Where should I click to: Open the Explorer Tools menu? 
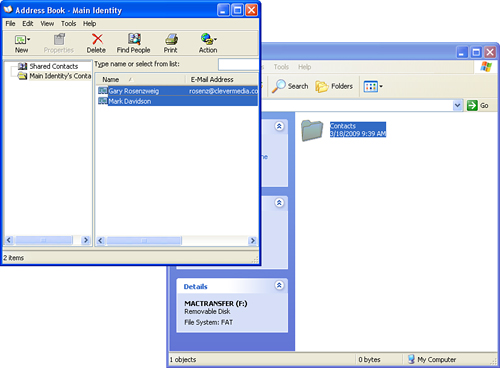tap(281, 67)
